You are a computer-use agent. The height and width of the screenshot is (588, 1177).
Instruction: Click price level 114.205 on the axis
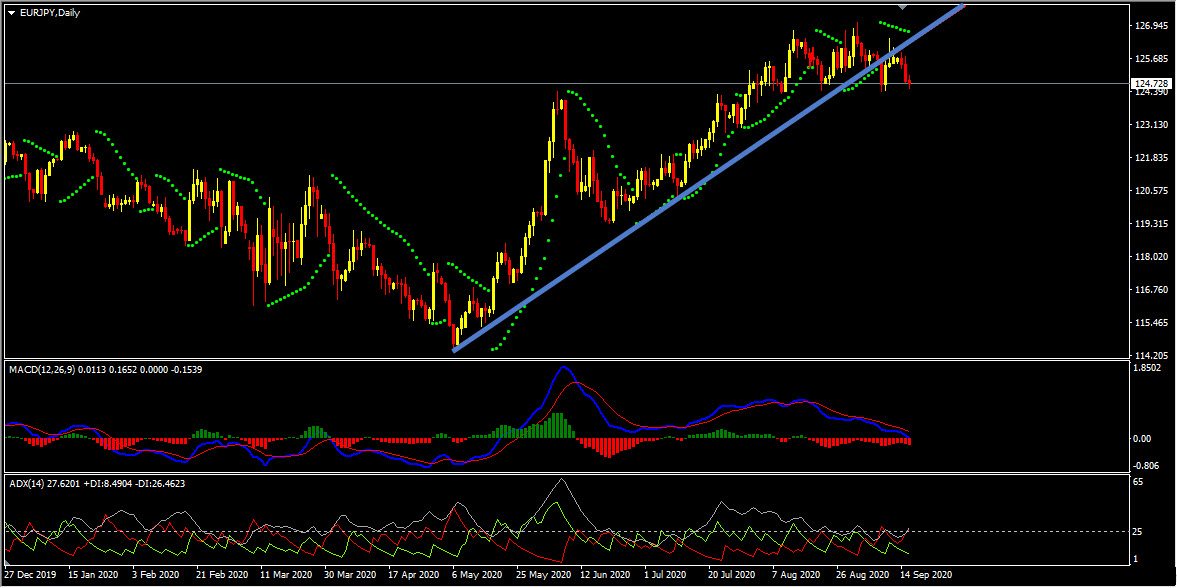(1151, 355)
